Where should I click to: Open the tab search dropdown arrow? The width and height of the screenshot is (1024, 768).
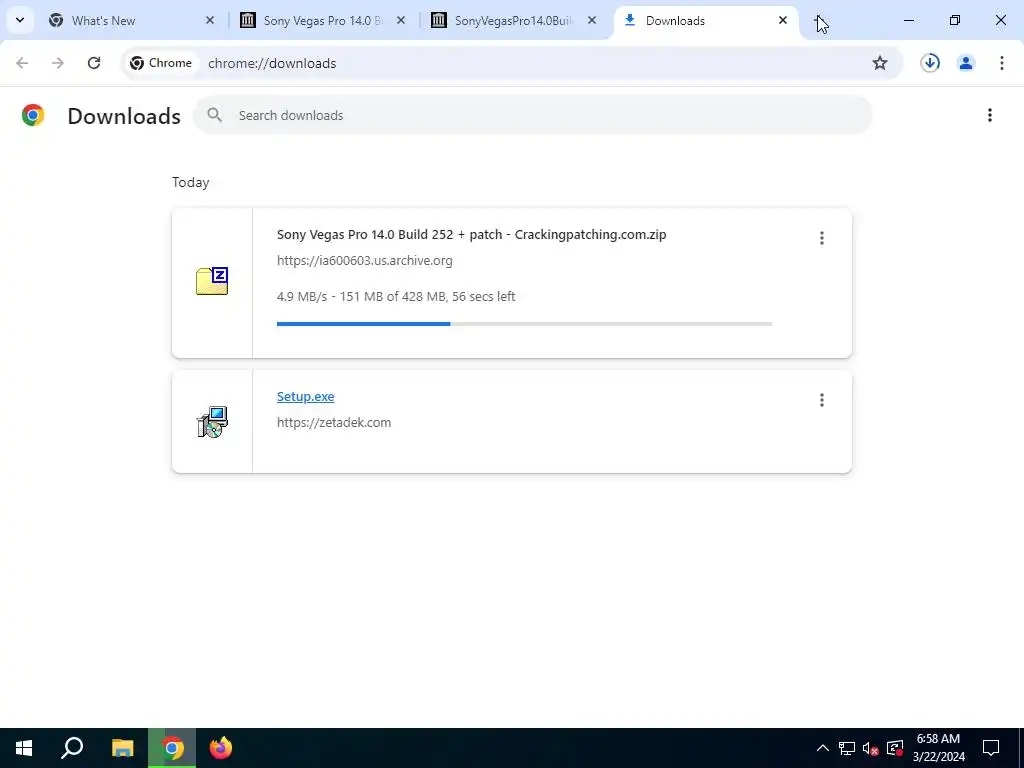click(x=20, y=20)
